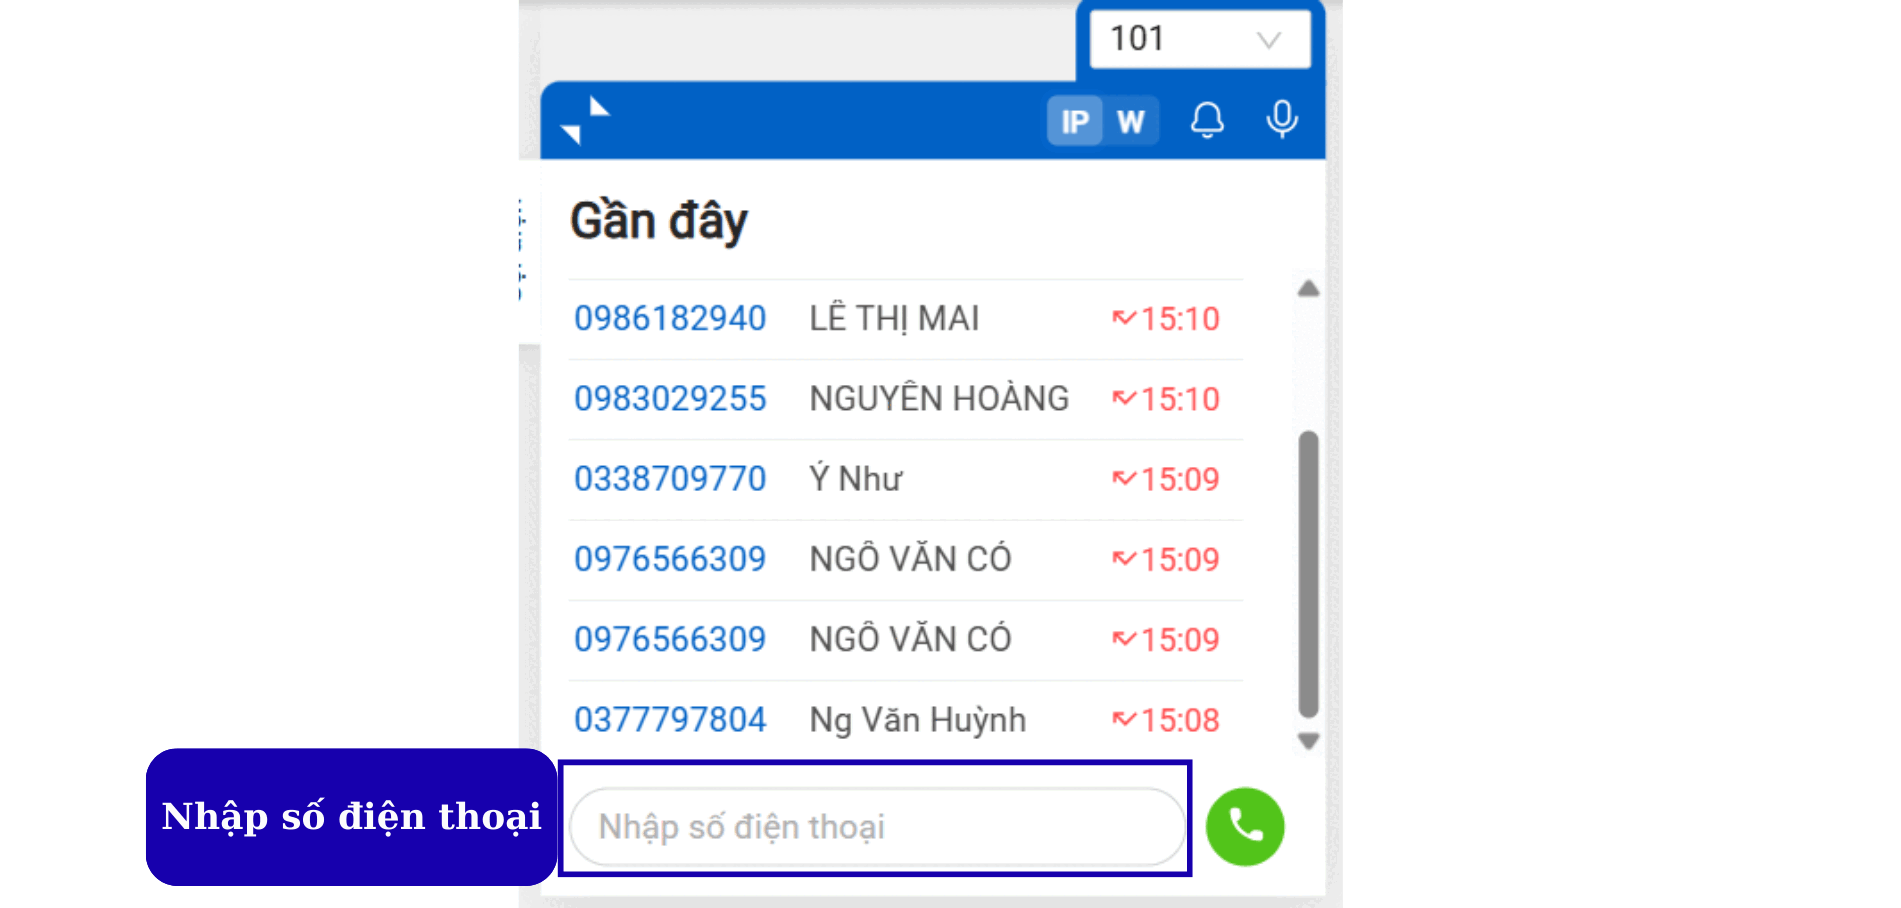This screenshot has height=908, width=1901.
Task: Click in the 'Nhập số điện thoại' field
Action: point(875,826)
